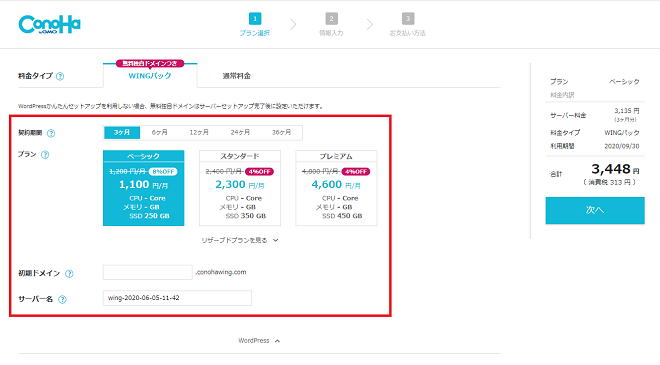660x365 pixels.
Task: Click the 利用期限 2020/09/30 value
Action: tap(622, 146)
